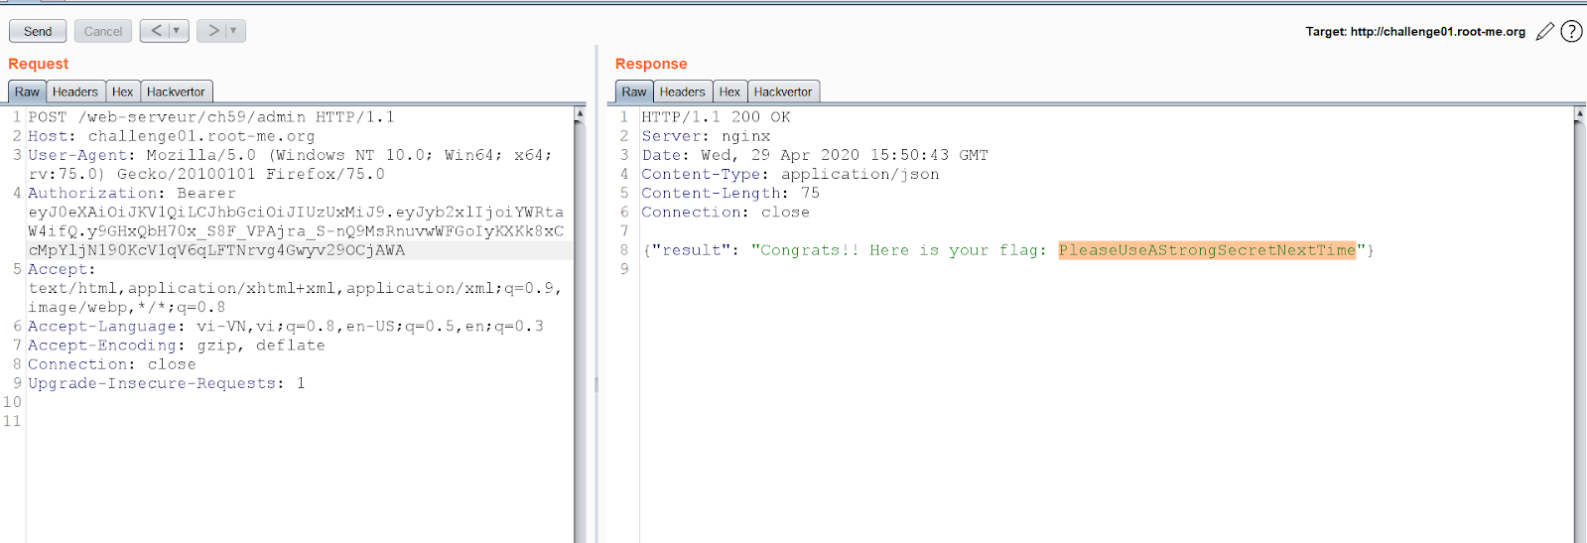Image resolution: width=1587 pixels, height=543 pixels.
Task: Click the 'Content-Type: application/json' line
Action: tap(790, 174)
